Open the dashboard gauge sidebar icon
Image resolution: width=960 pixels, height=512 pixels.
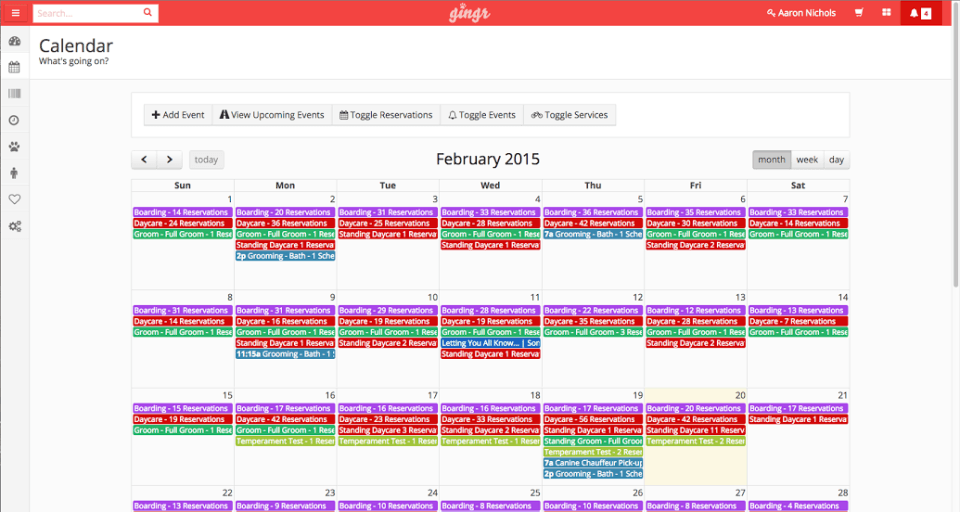click(x=15, y=41)
